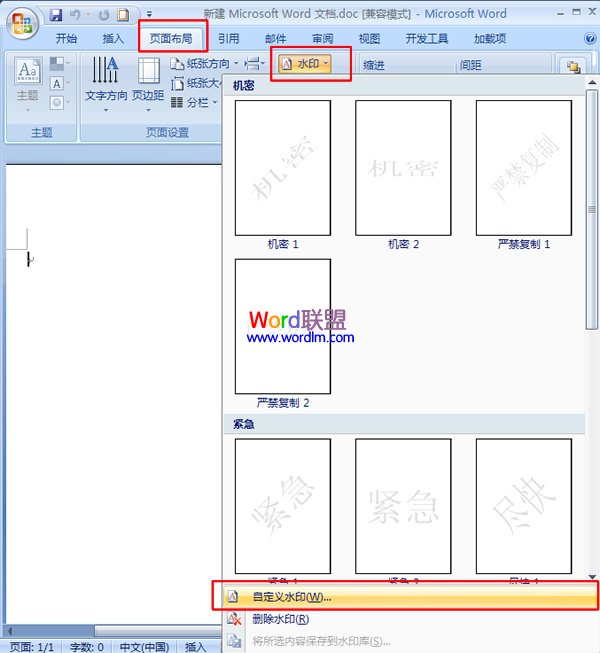Click the text direction button
The height and width of the screenshot is (653, 600).
(106, 85)
